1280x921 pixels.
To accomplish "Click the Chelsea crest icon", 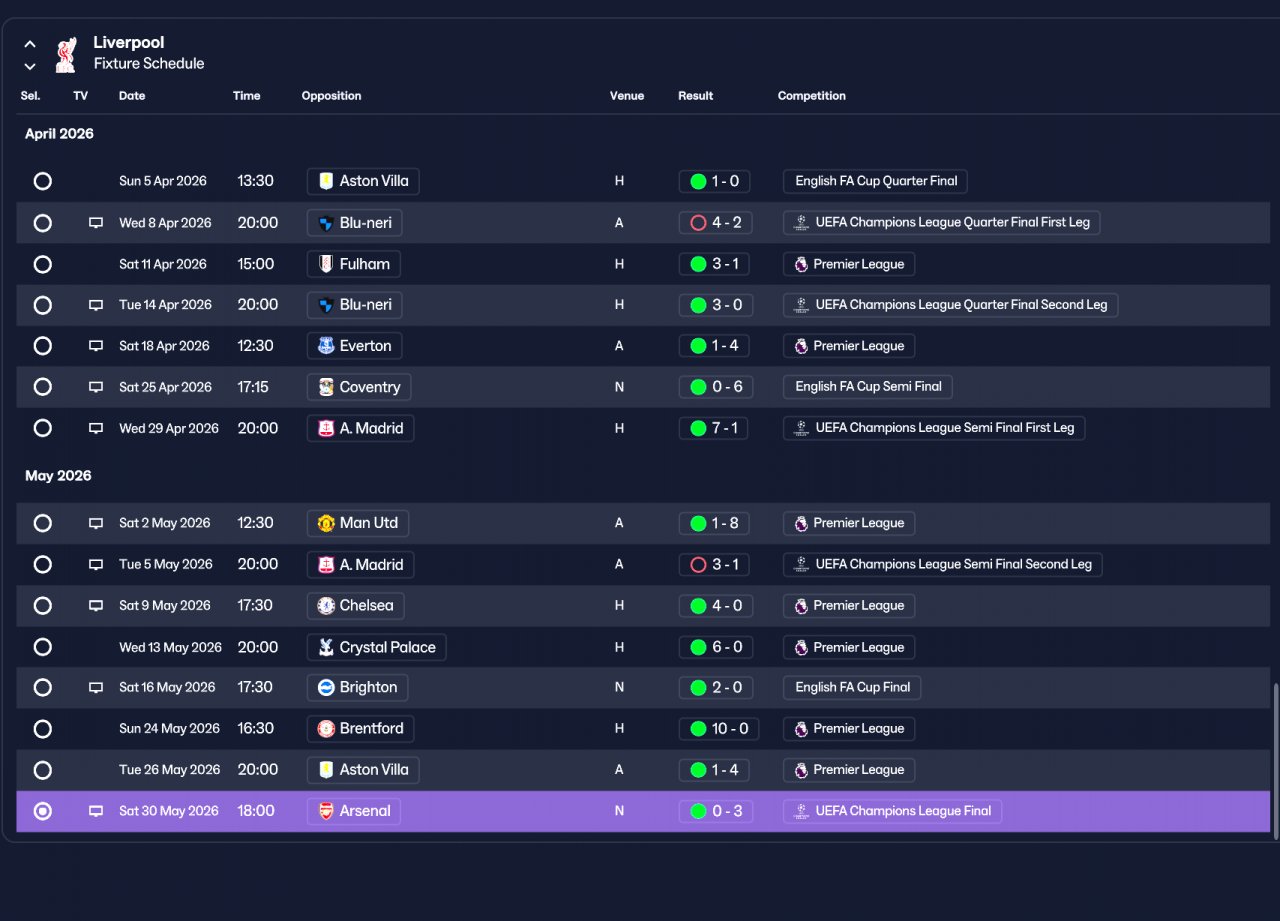I will tap(326, 605).
